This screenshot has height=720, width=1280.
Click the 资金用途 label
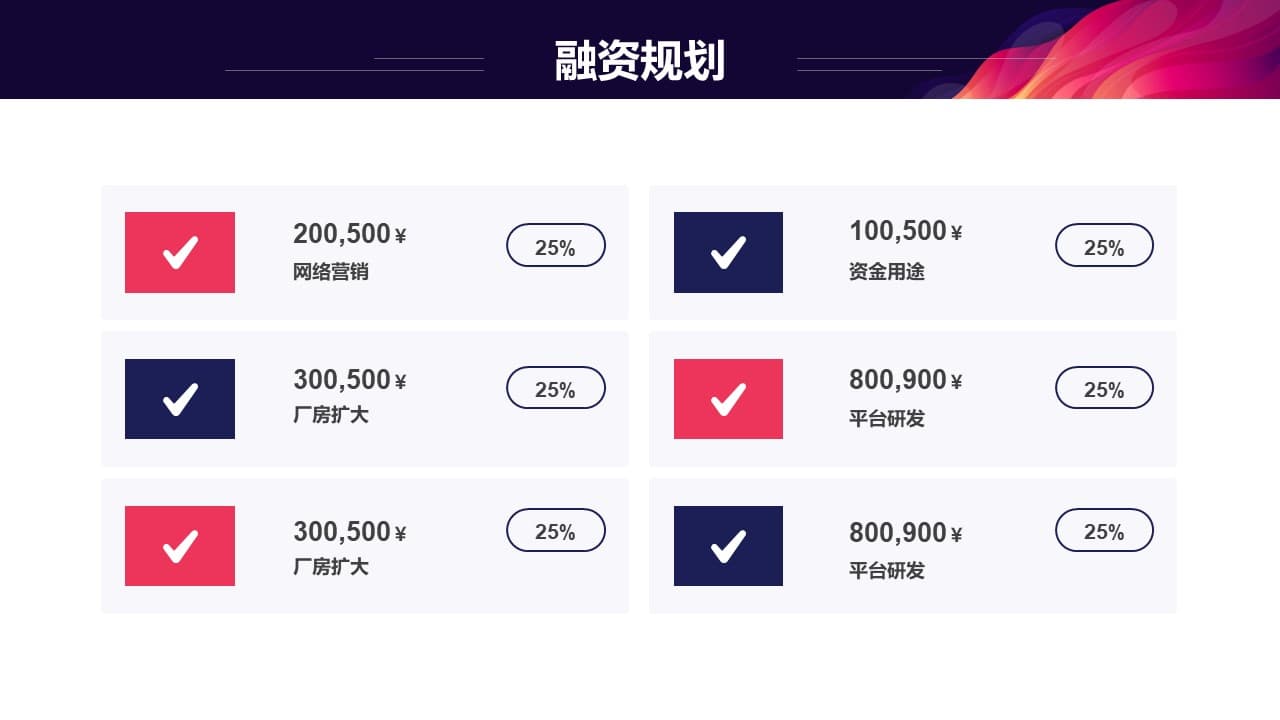[887, 271]
